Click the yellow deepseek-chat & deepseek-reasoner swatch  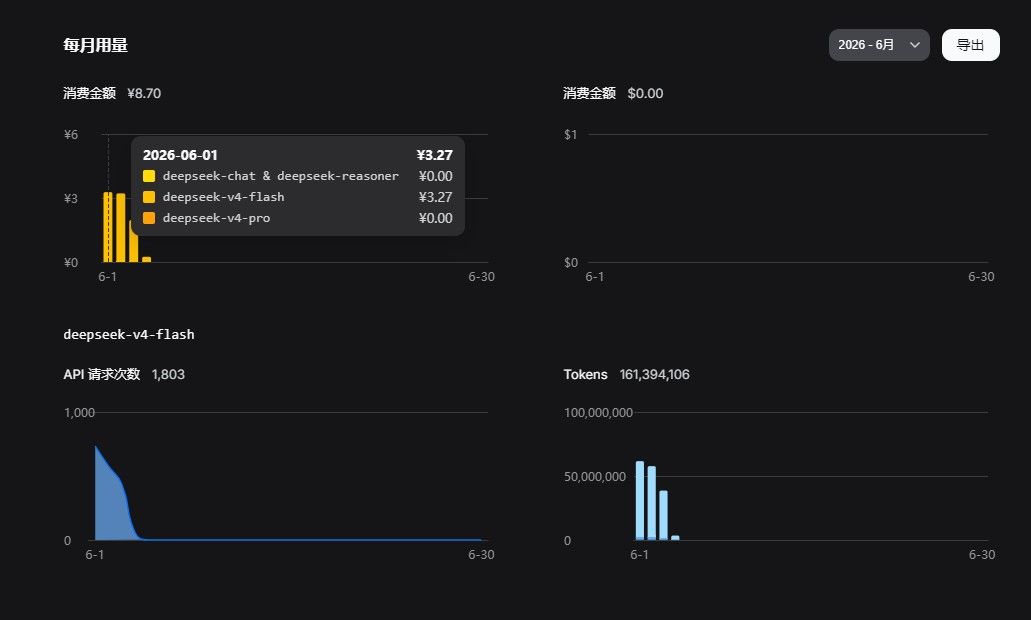click(149, 176)
